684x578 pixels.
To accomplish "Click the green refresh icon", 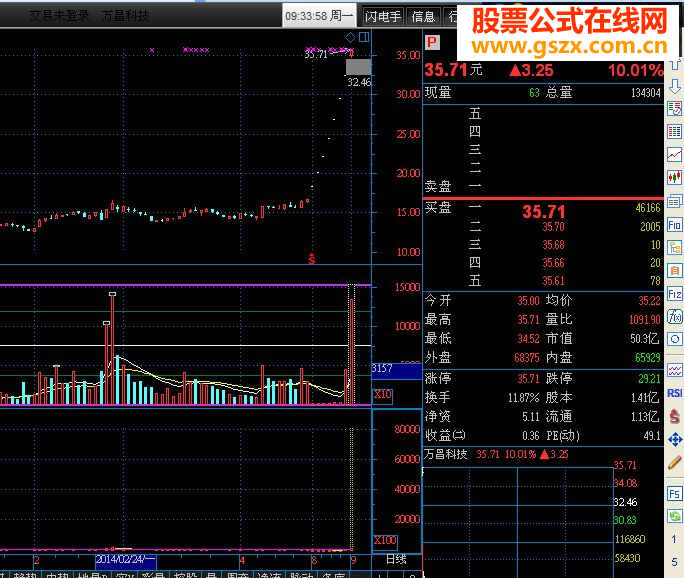I will [675, 516].
